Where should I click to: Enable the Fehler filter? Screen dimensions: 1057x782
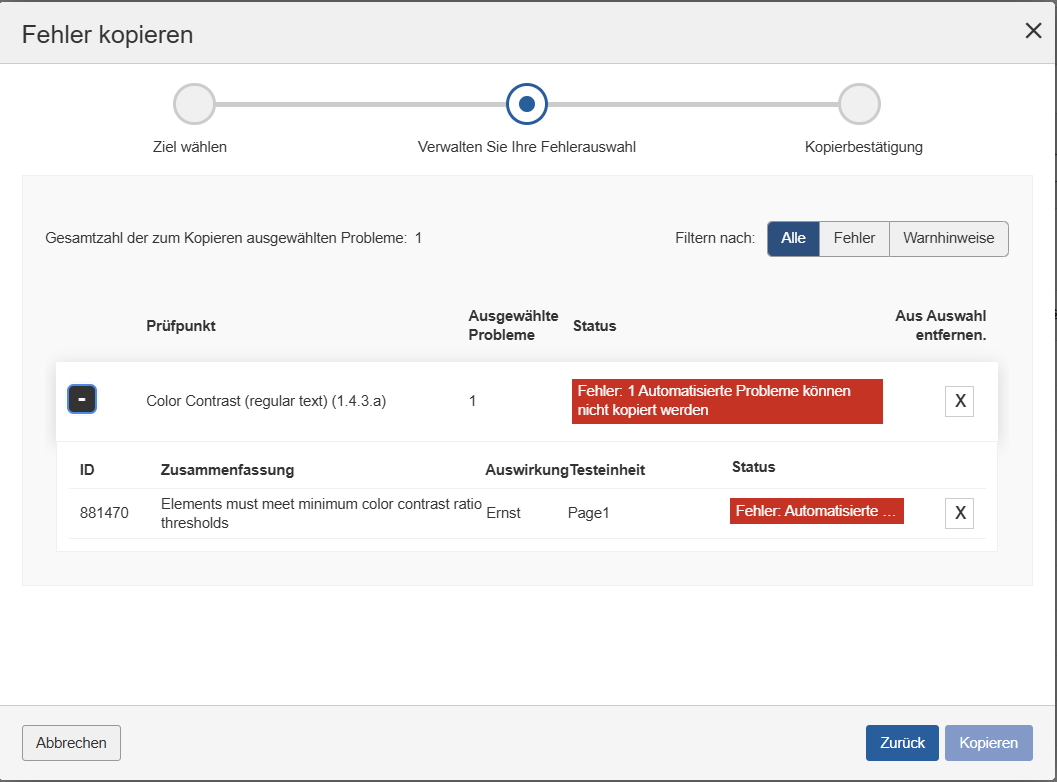(853, 238)
